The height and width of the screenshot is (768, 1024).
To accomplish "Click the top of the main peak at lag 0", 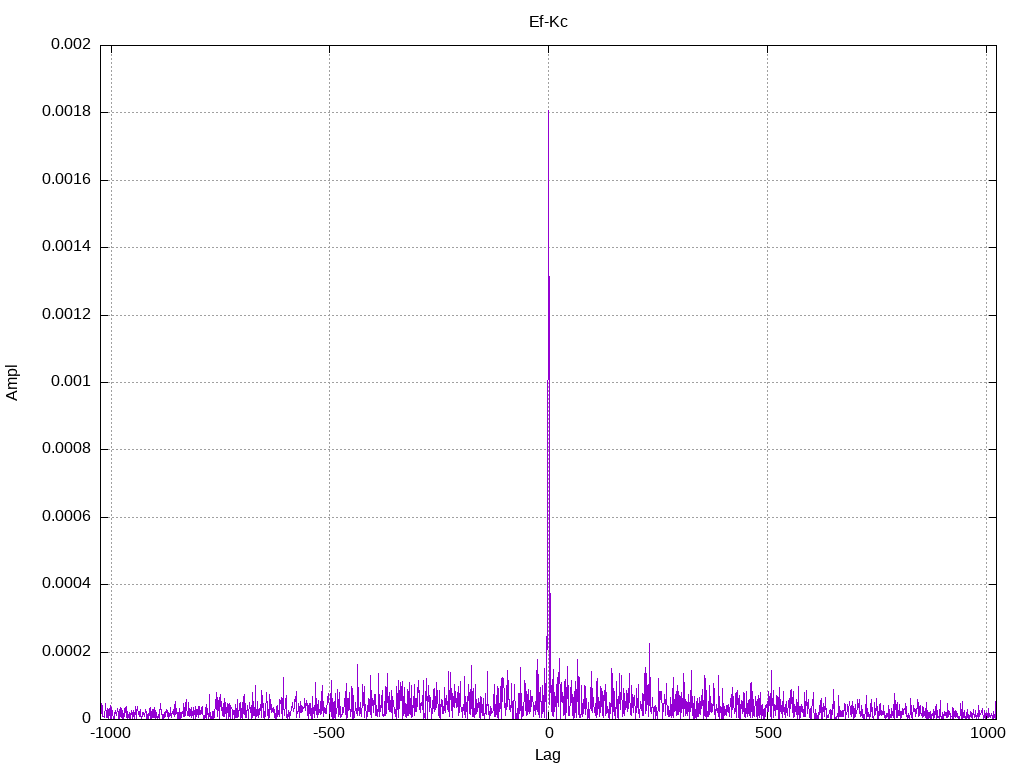I will [548, 112].
